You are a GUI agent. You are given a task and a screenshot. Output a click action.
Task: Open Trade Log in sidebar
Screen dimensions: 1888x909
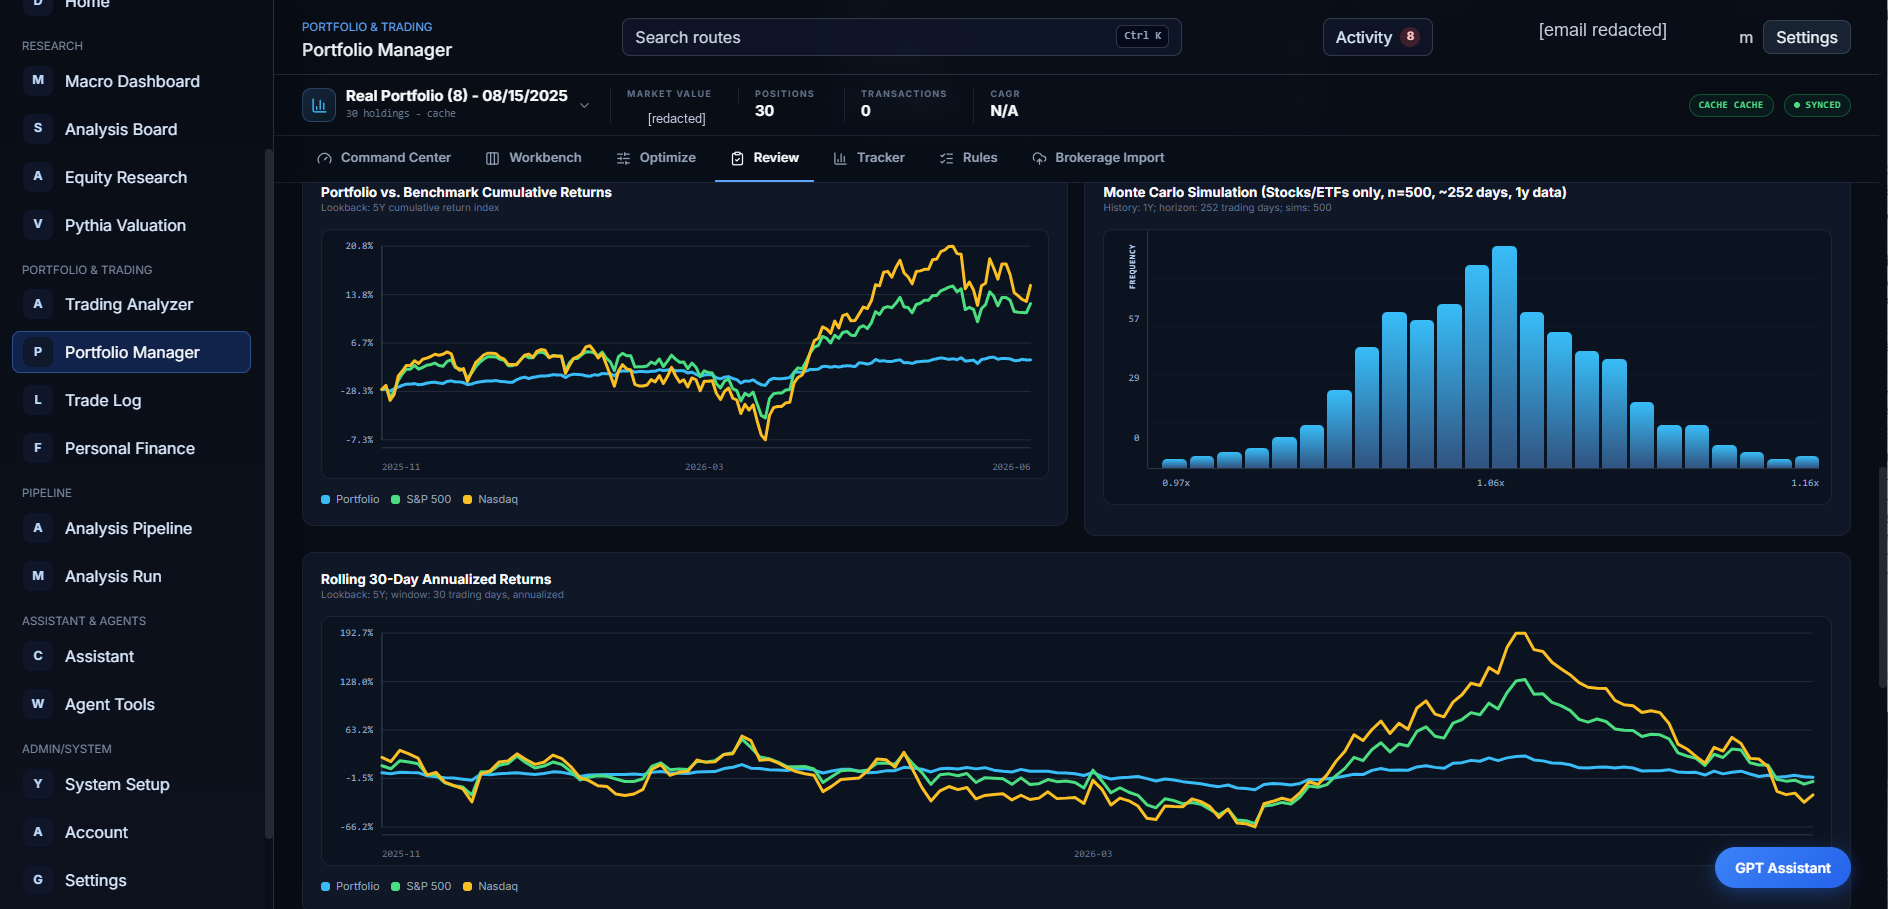tap(131, 400)
